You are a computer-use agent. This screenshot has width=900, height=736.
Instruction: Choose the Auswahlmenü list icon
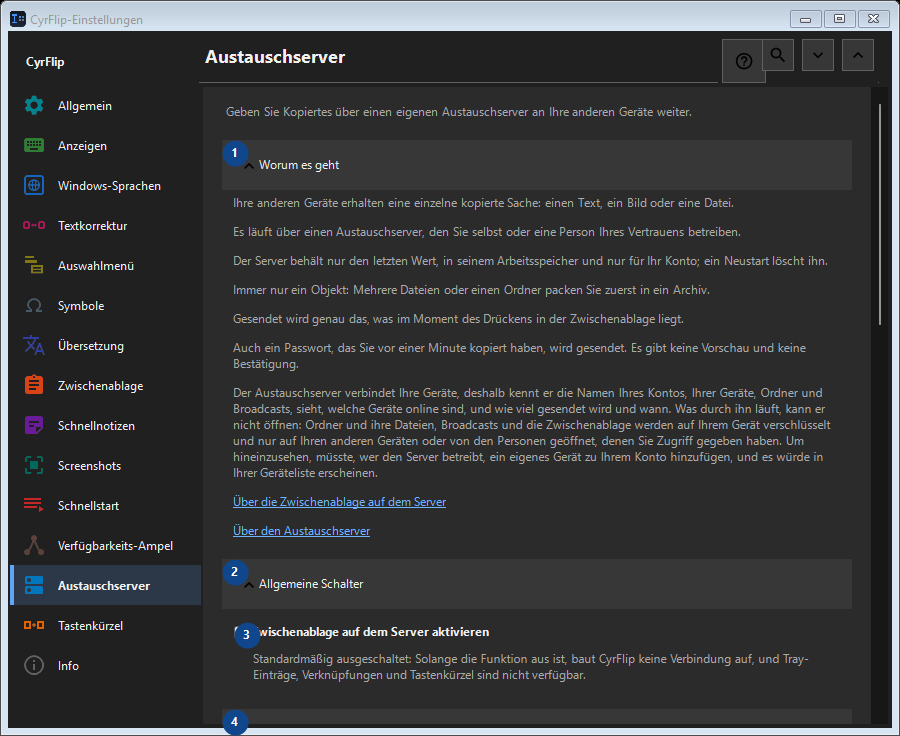34,265
